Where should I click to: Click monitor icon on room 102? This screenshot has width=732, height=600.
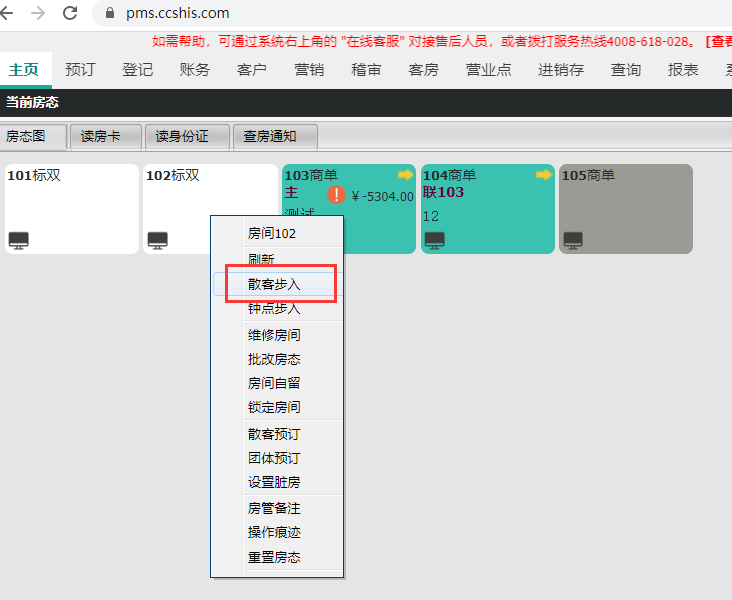(157, 240)
